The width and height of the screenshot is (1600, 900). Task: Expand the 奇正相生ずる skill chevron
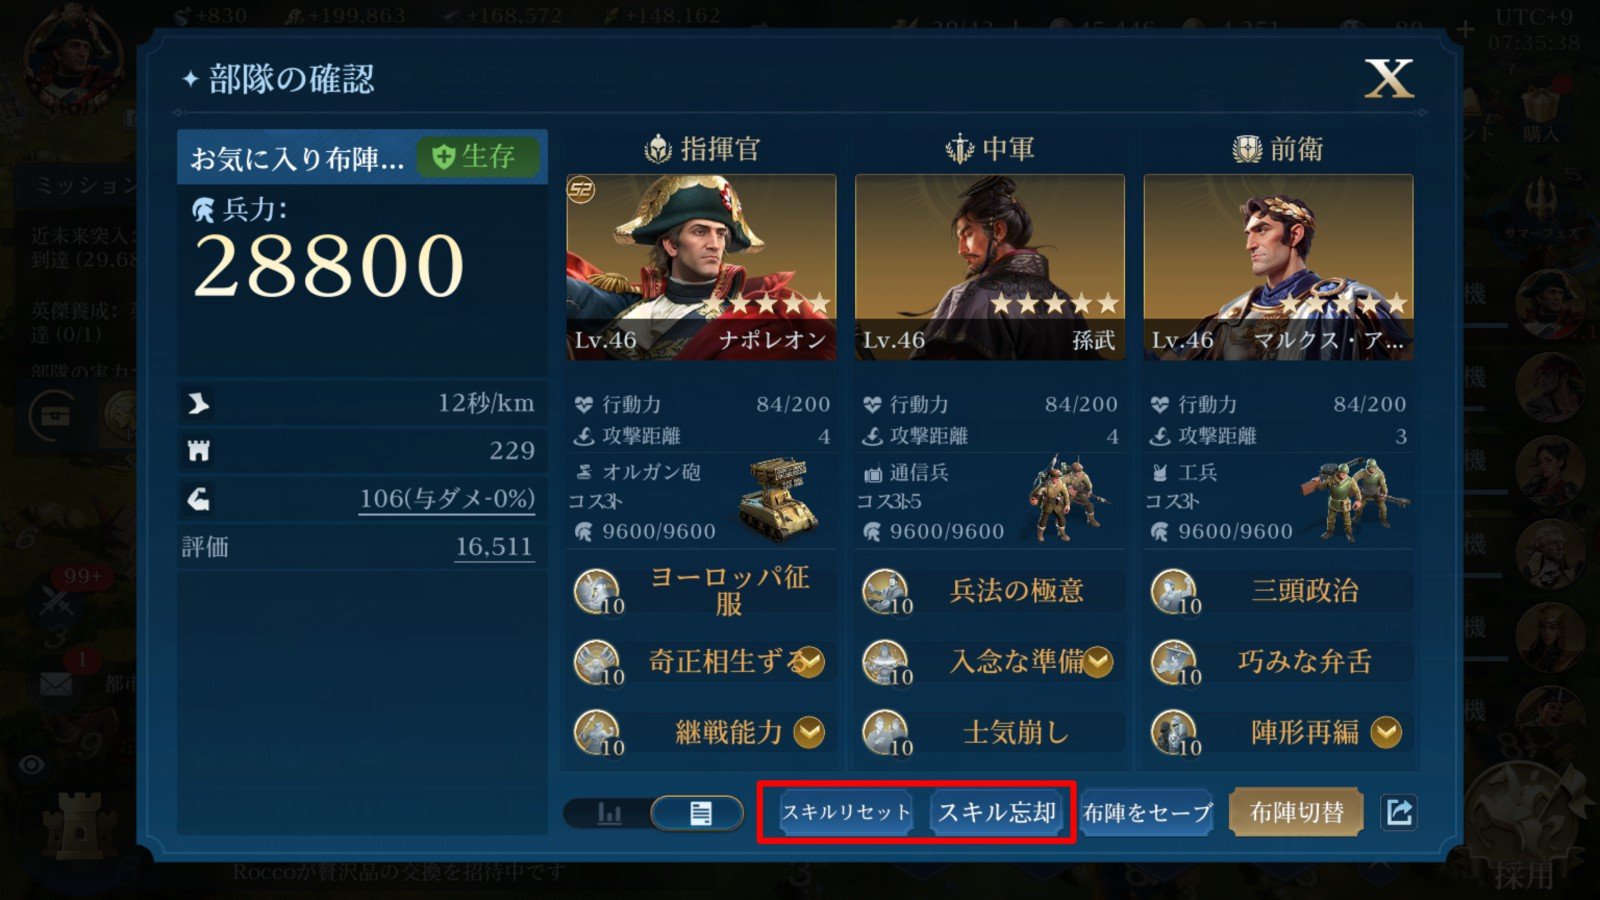click(x=808, y=661)
